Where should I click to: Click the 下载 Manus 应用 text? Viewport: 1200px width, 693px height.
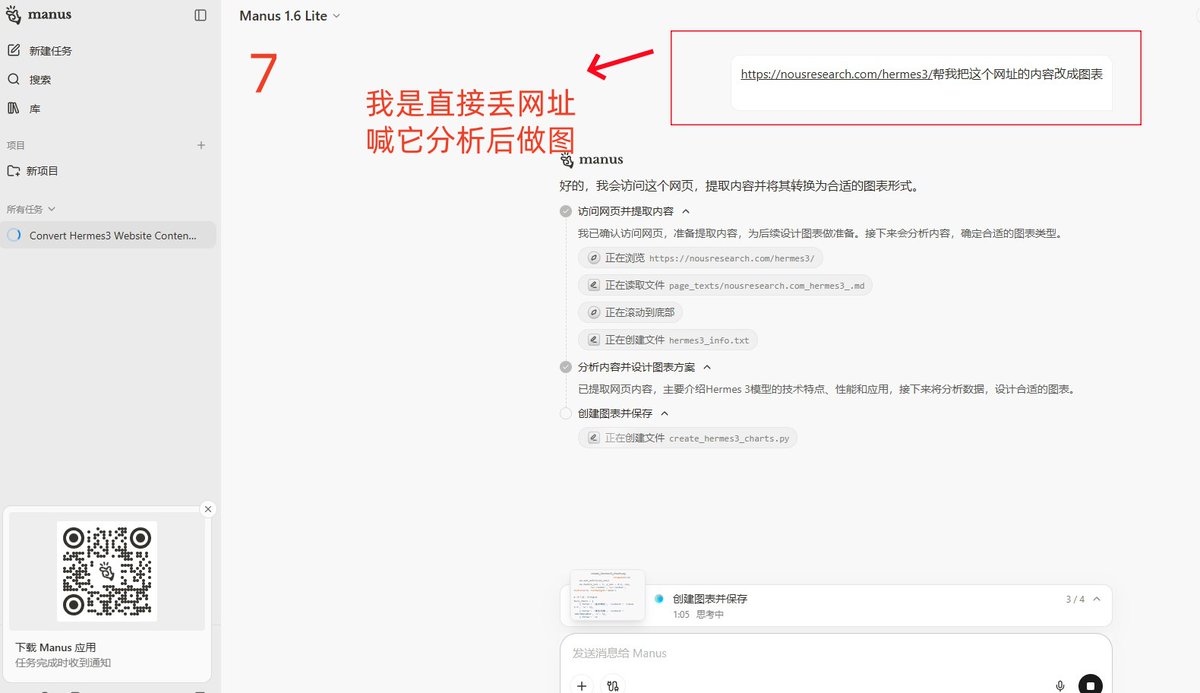coord(56,648)
